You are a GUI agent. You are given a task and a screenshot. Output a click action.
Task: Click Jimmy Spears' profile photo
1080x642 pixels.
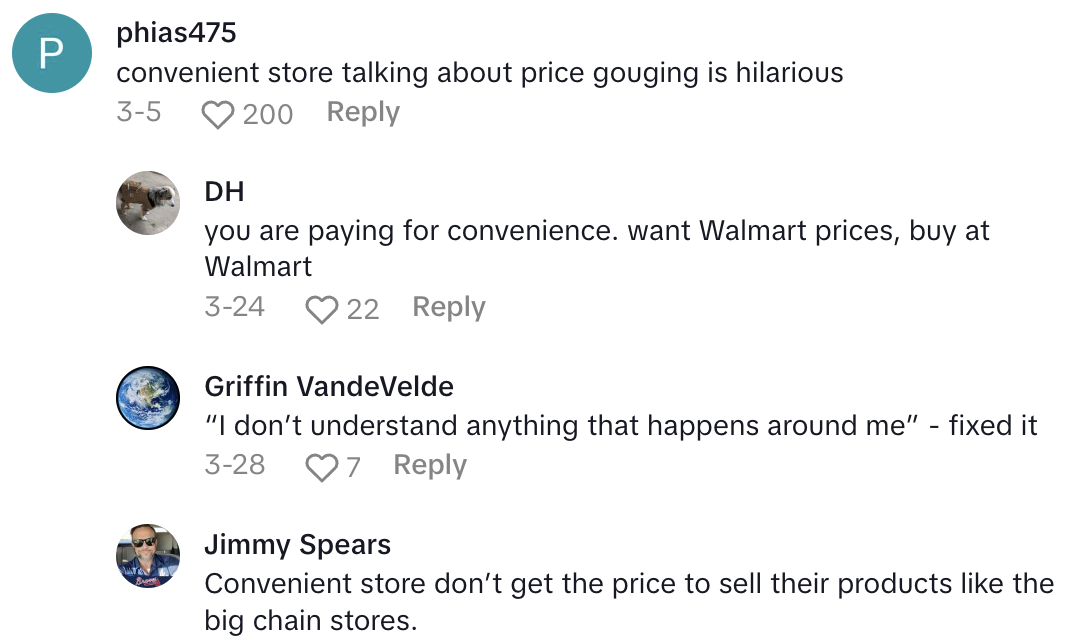[149, 558]
